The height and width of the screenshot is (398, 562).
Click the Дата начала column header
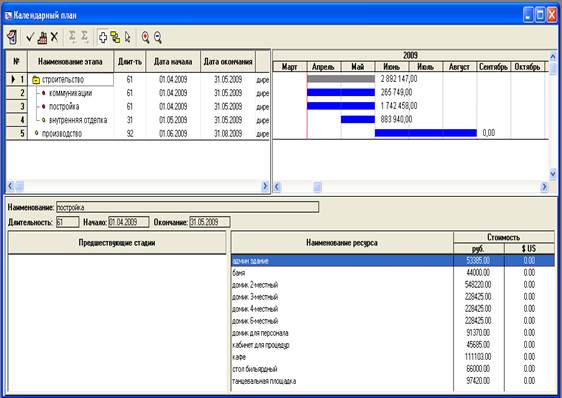[173, 62]
